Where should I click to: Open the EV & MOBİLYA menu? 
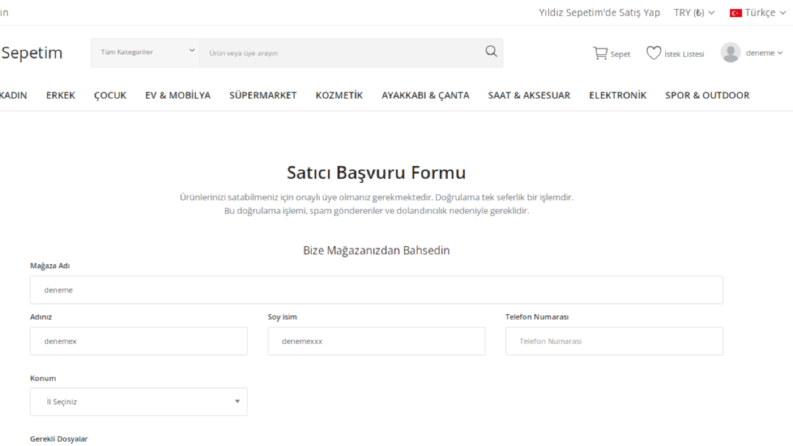(x=178, y=95)
